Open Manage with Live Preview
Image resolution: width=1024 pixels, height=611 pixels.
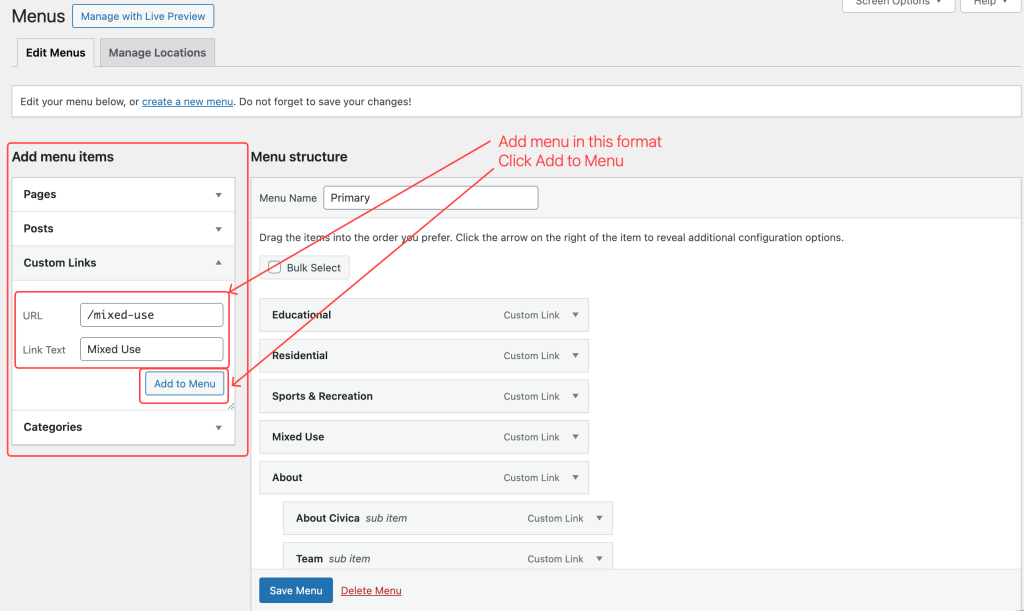point(143,17)
